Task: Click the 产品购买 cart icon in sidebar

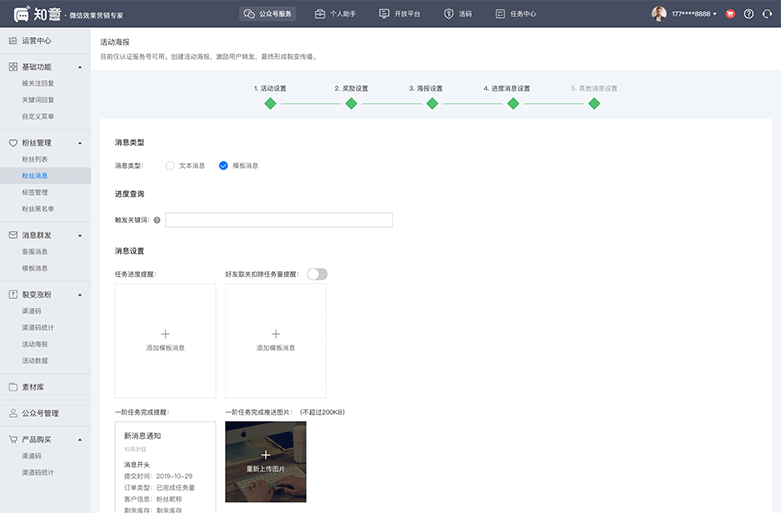Action: 13,439
